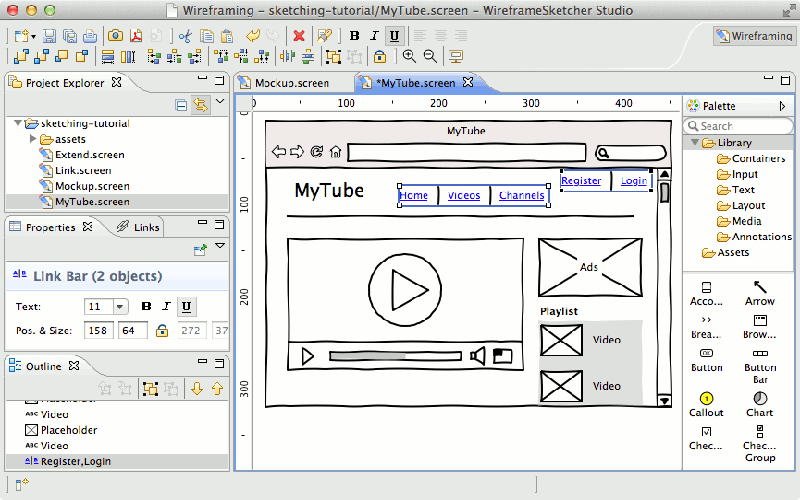Toggle Link with Editor in Project Explorer
The width and height of the screenshot is (800, 500).
click(201, 105)
